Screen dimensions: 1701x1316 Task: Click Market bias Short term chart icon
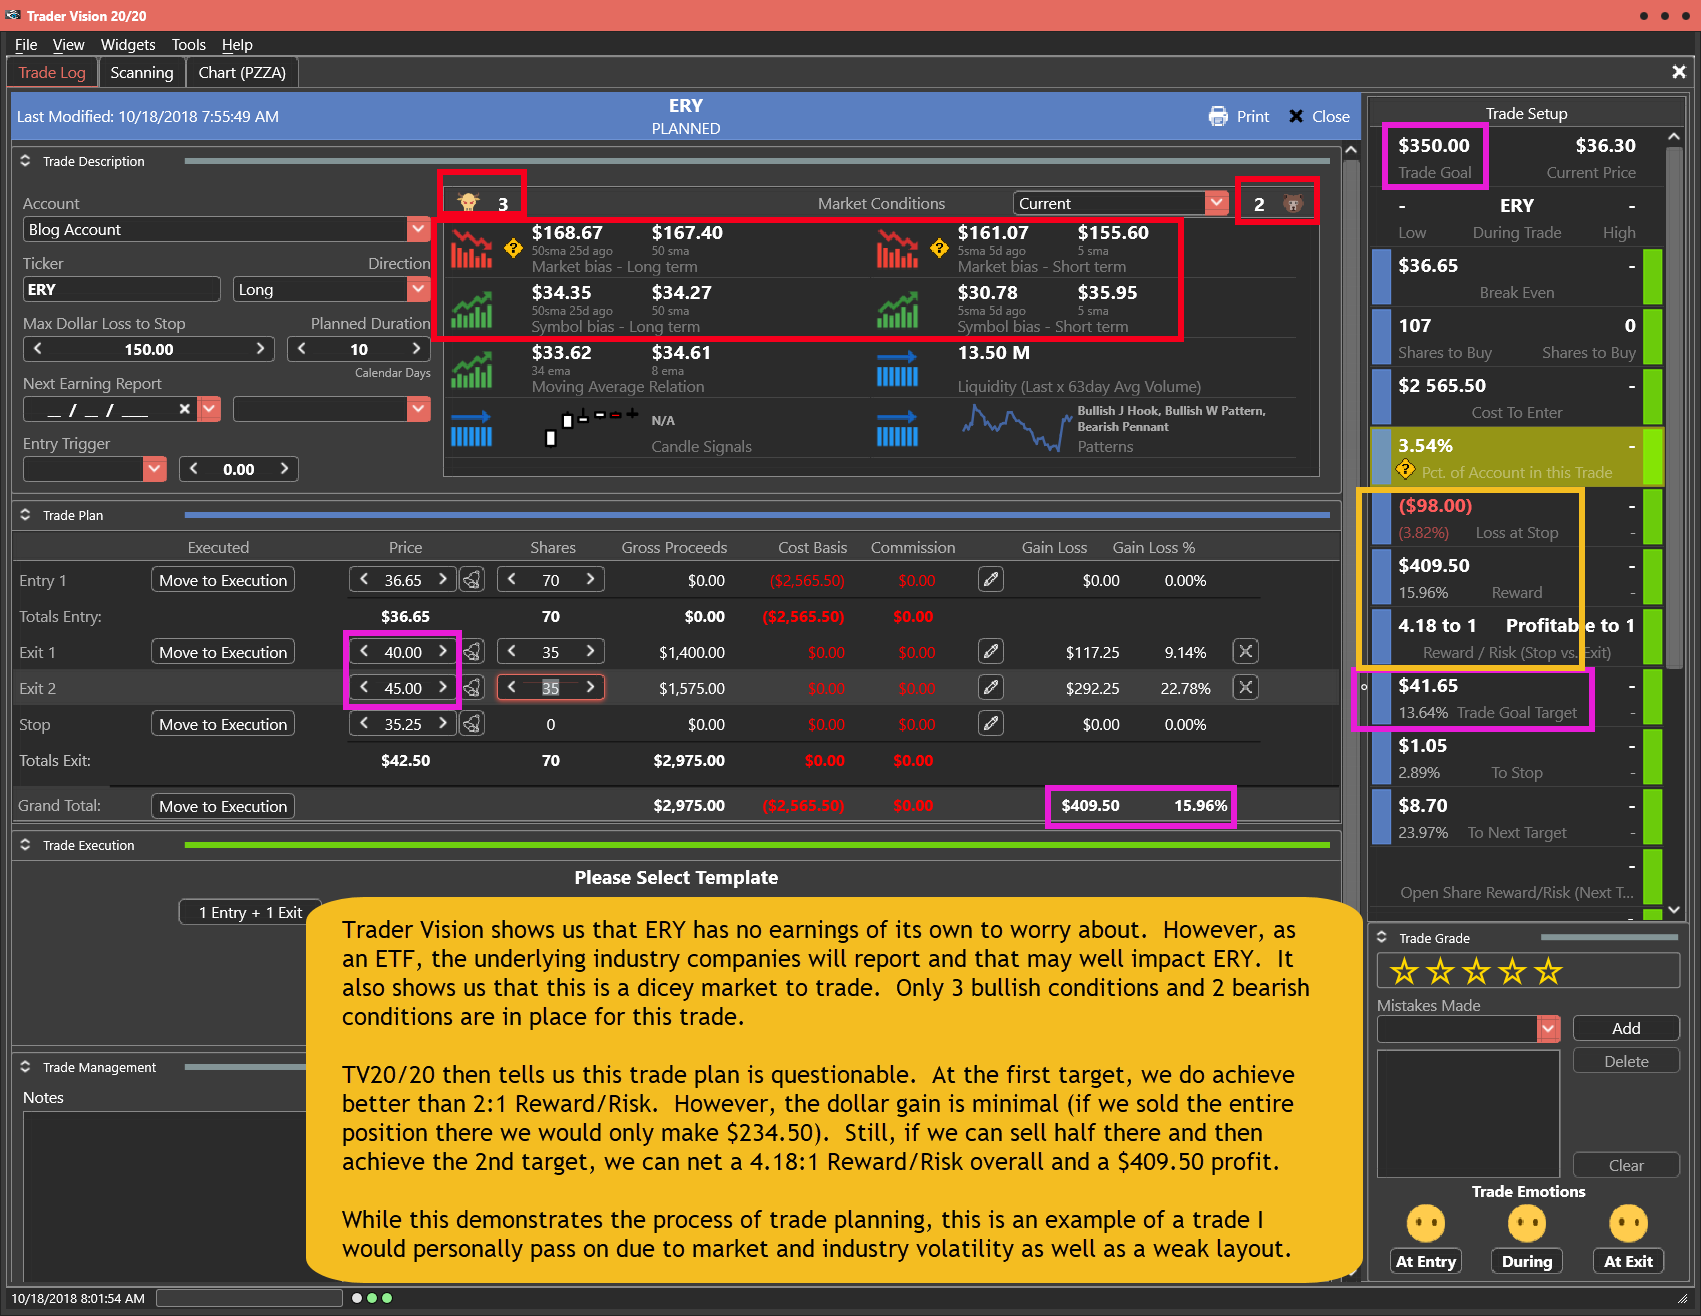(x=897, y=249)
